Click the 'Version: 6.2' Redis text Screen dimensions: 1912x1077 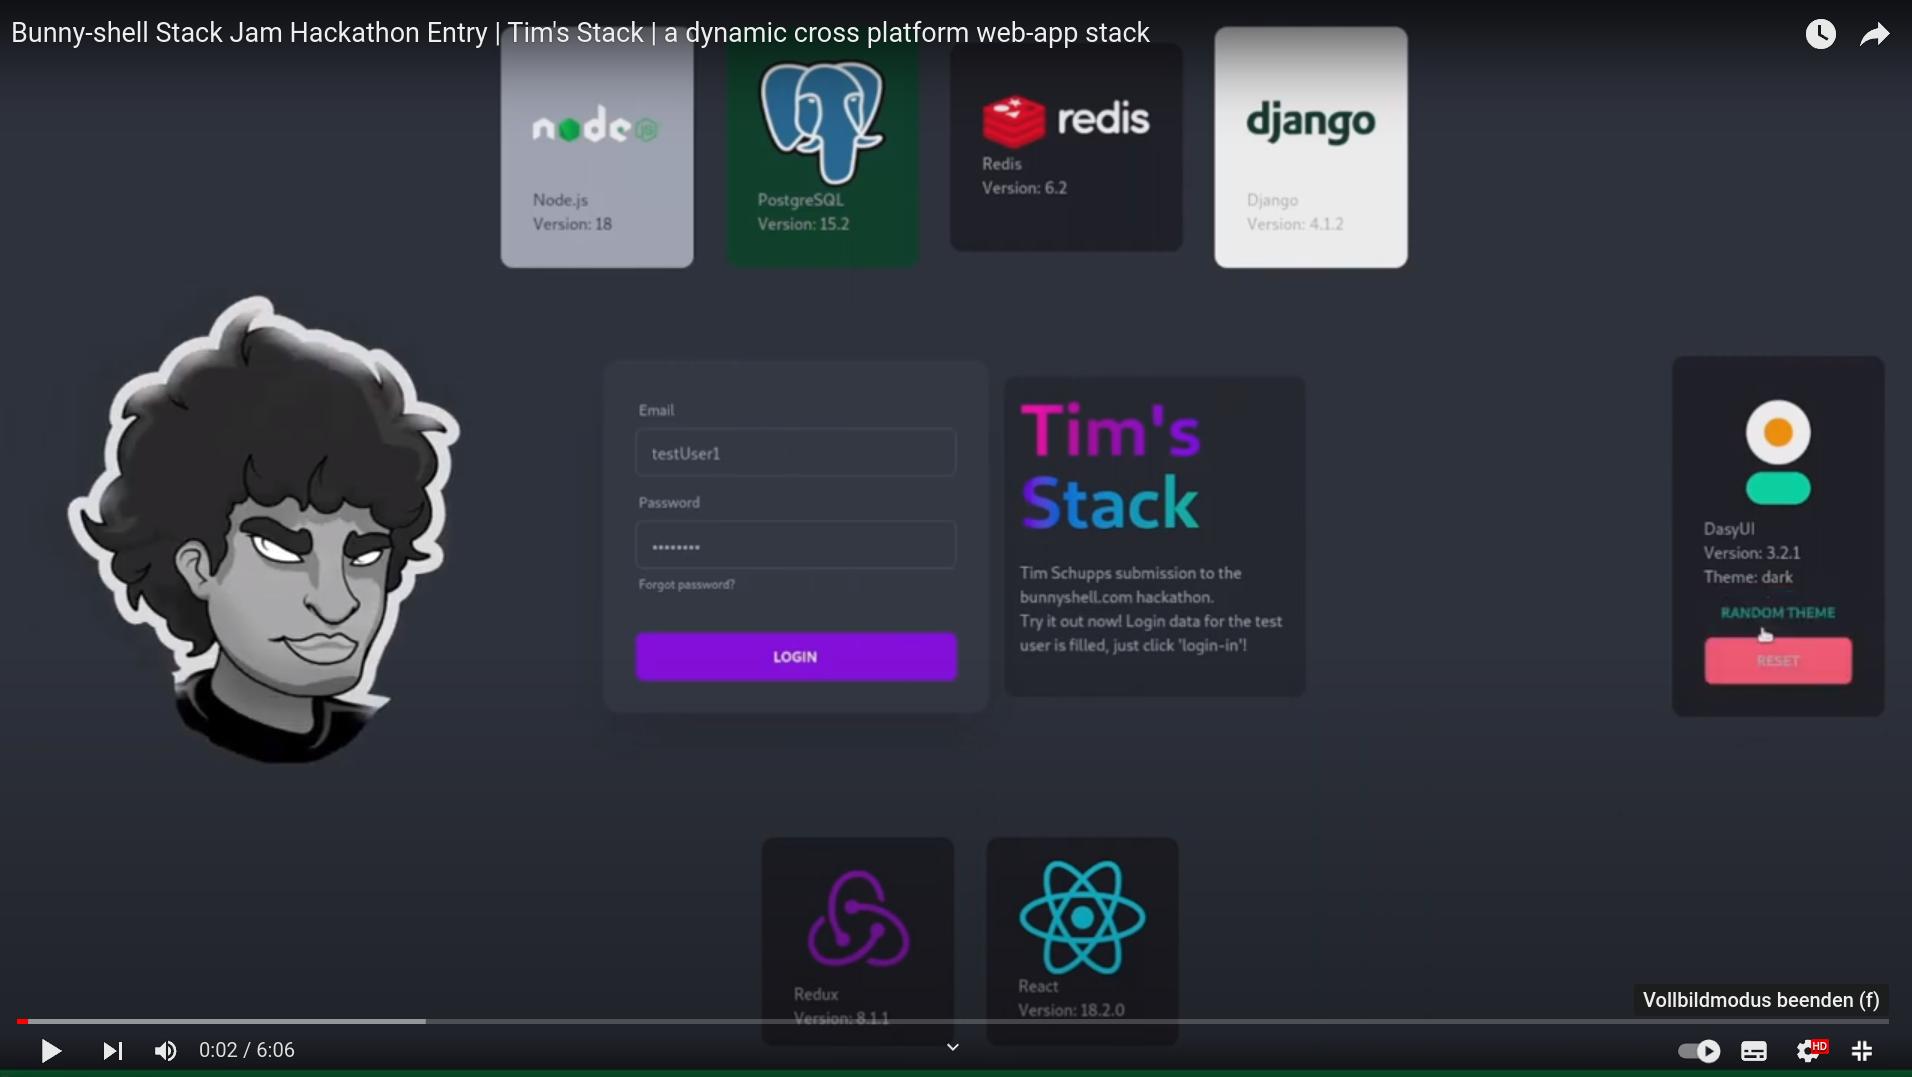pos(1024,188)
